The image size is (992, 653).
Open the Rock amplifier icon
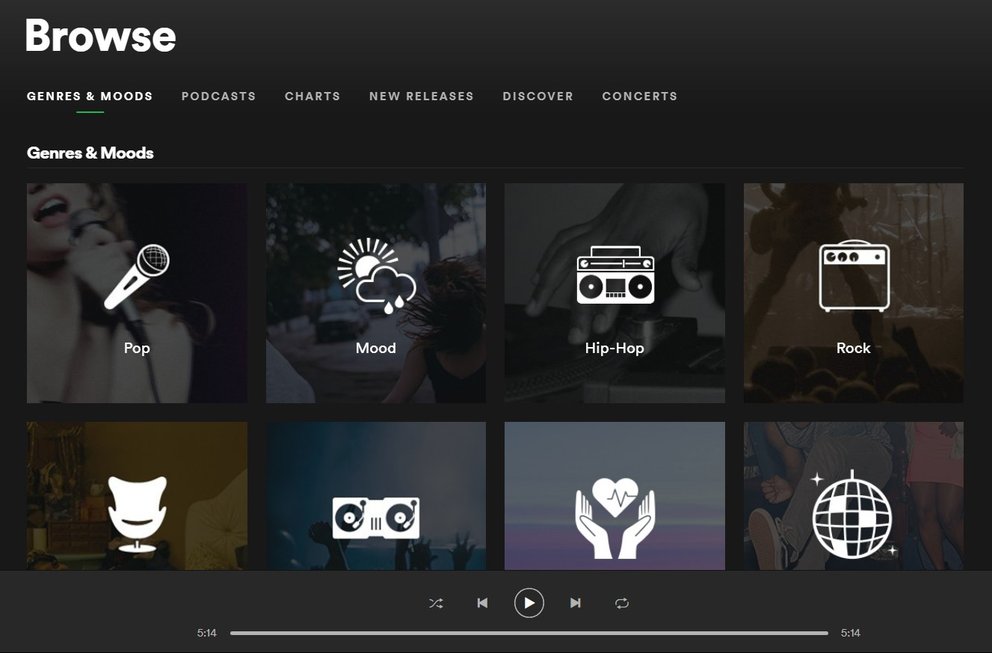[853, 275]
